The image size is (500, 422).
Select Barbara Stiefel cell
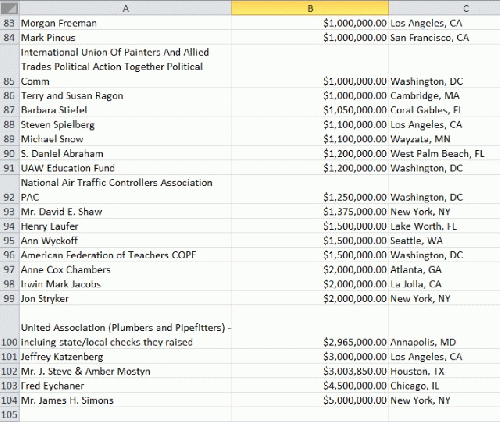tap(126, 110)
